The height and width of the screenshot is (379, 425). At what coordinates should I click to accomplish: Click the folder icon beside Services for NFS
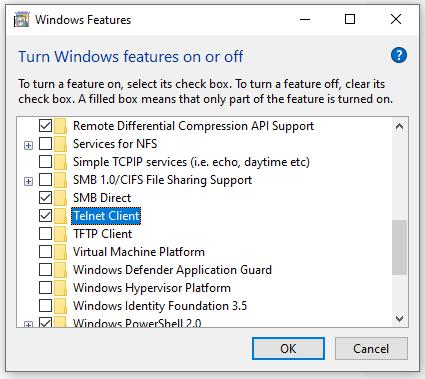(x=60, y=144)
